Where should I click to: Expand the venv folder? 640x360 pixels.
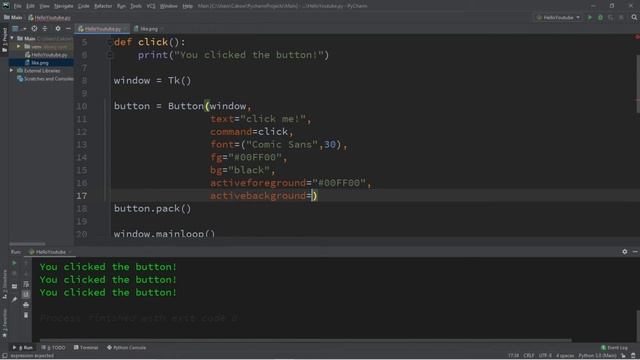click(18, 47)
